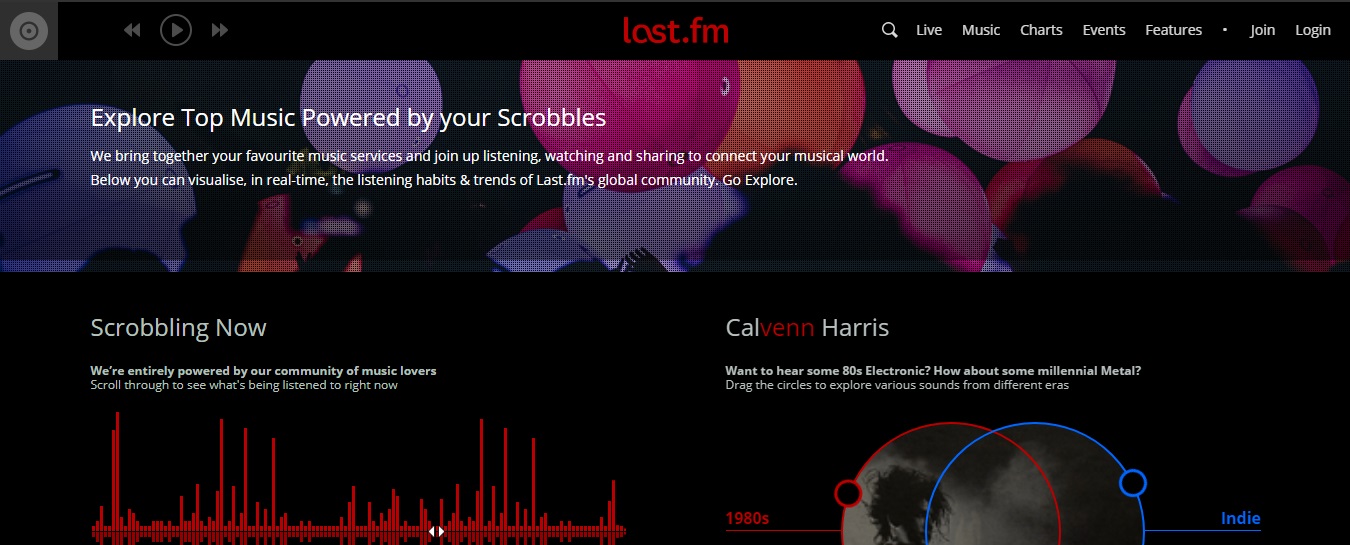Image resolution: width=1350 pixels, height=545 pixels.
Task: Go to the Charts page
Action: point(1041,30)
